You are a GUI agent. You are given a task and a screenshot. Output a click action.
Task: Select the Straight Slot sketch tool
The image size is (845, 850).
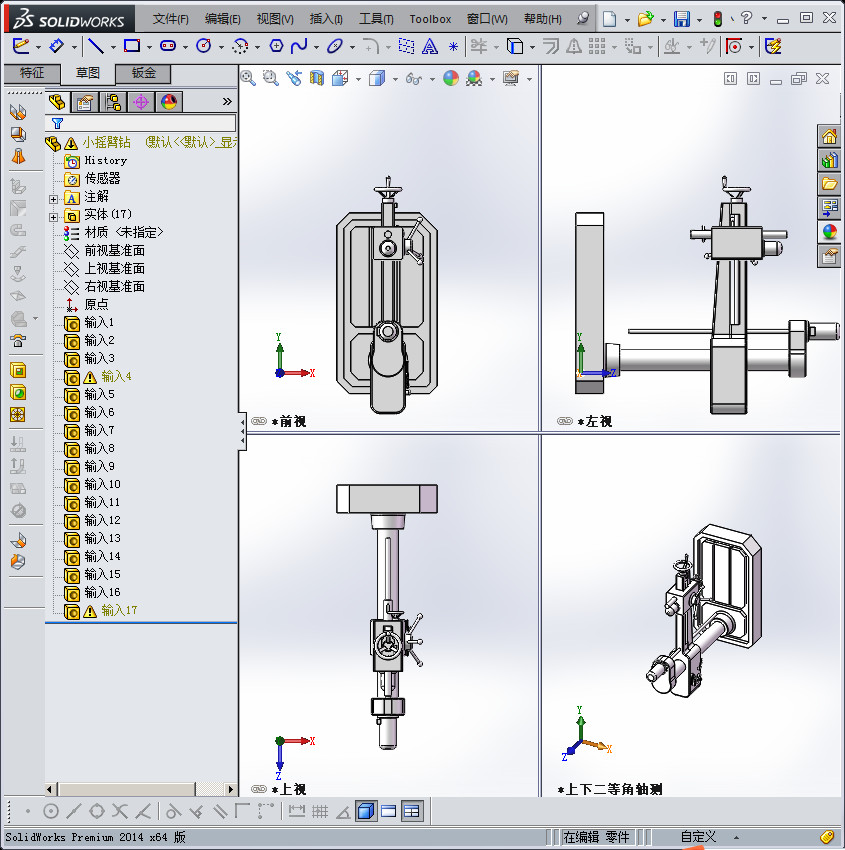pyautogui.click(x=168, y=47)
